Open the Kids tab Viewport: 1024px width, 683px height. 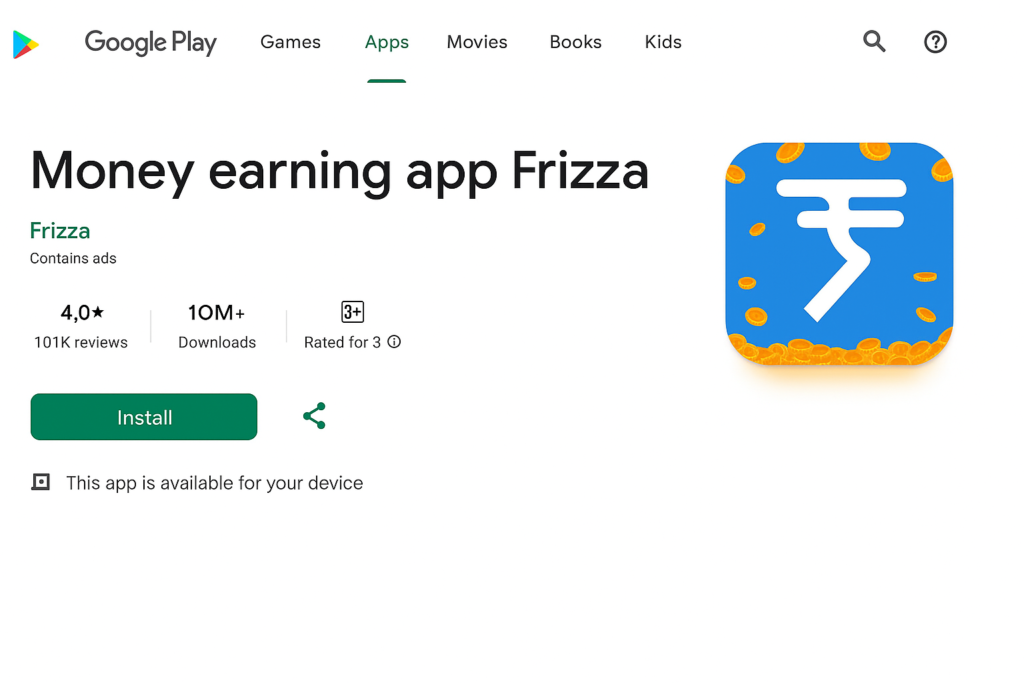(663, 42)
